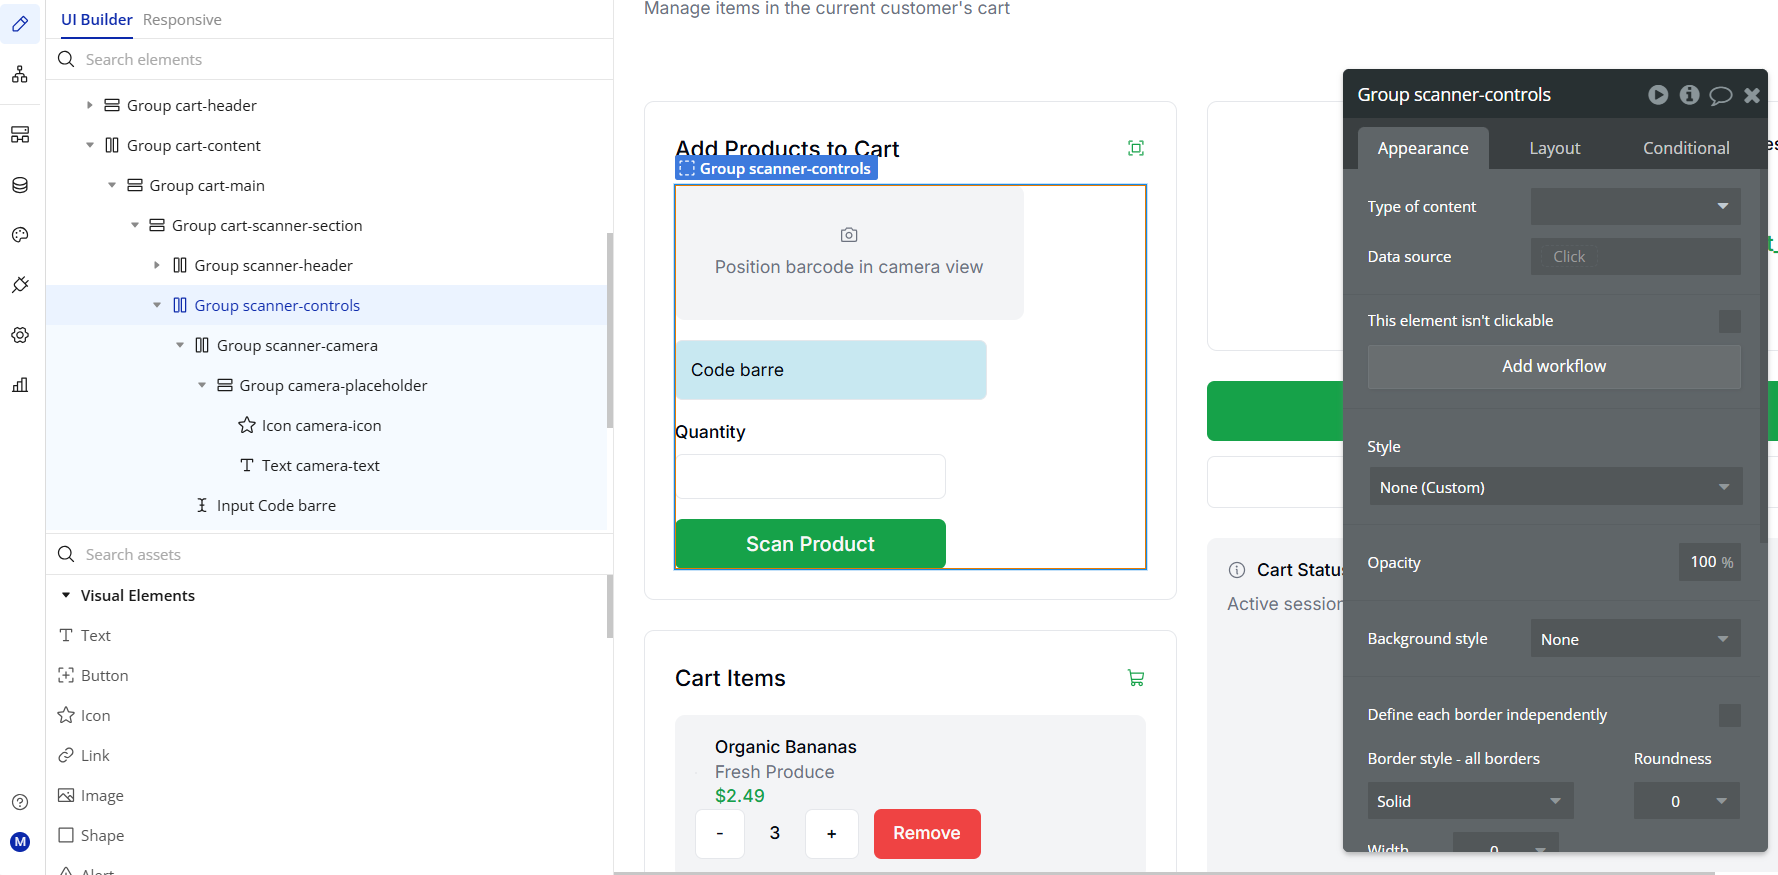Open the Data database icon

click(20, 185)
